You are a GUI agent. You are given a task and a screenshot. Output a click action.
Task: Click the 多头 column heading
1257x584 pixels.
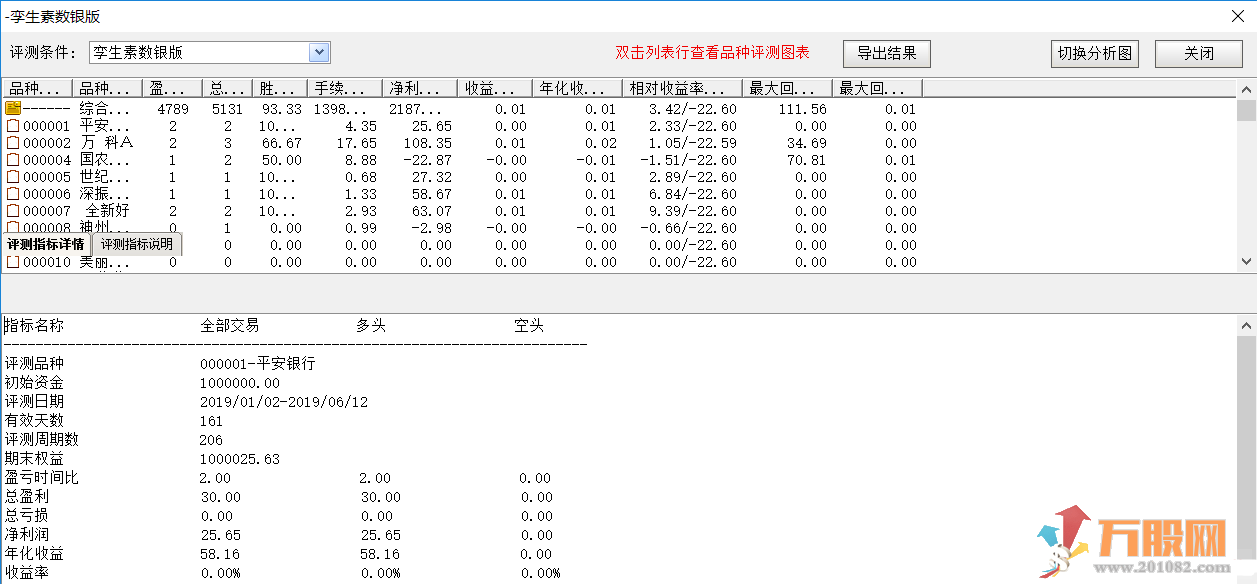[371, 326]
